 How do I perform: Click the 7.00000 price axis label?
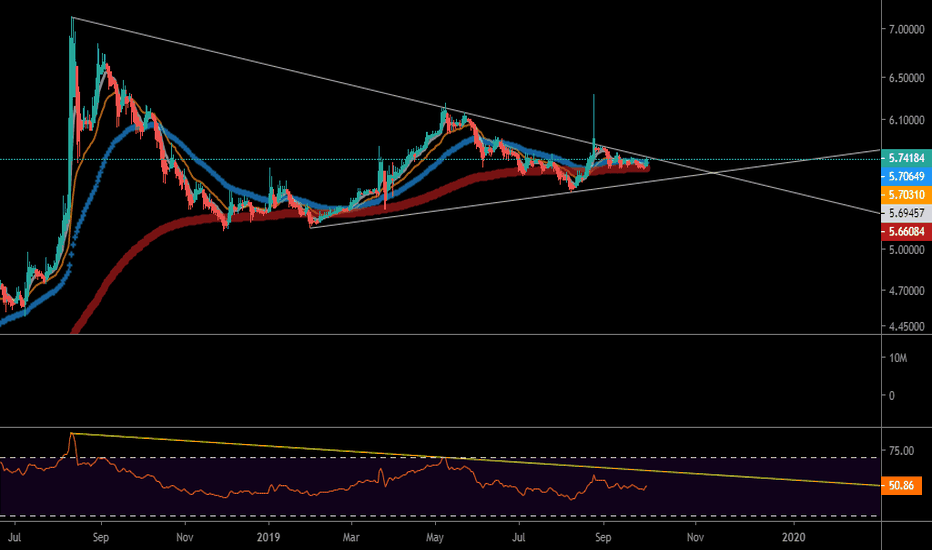[x=906, y=29]
